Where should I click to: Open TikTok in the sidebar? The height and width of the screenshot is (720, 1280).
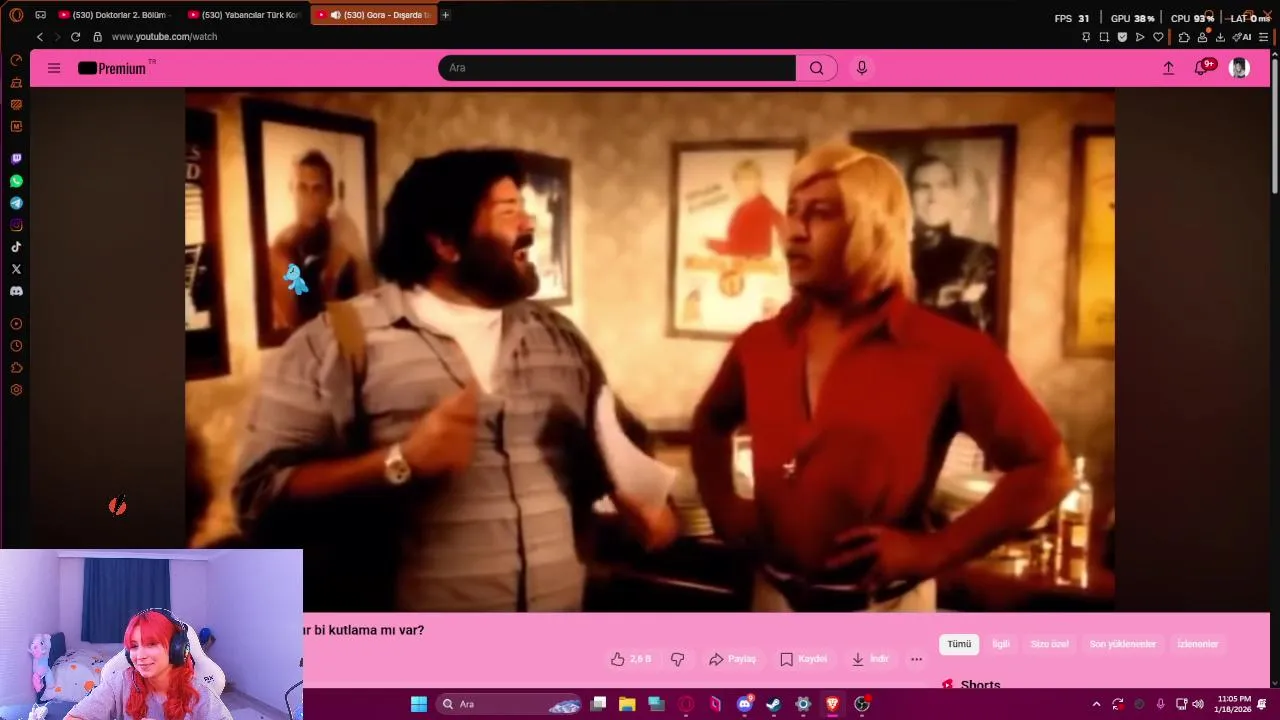16,247
